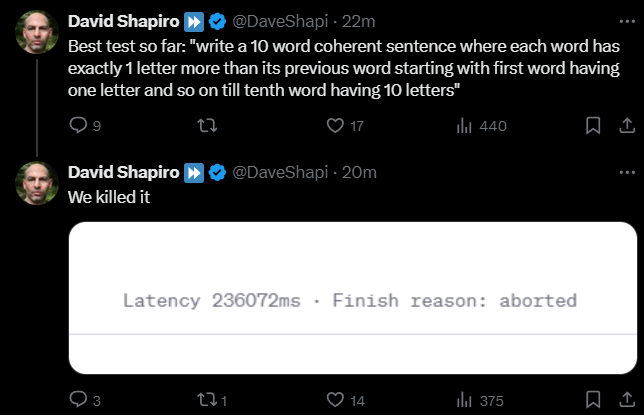Viewport: 644px width, 415px height.
Task: Reply to the first tweet with 9 comments
Action: pos(85,125)
